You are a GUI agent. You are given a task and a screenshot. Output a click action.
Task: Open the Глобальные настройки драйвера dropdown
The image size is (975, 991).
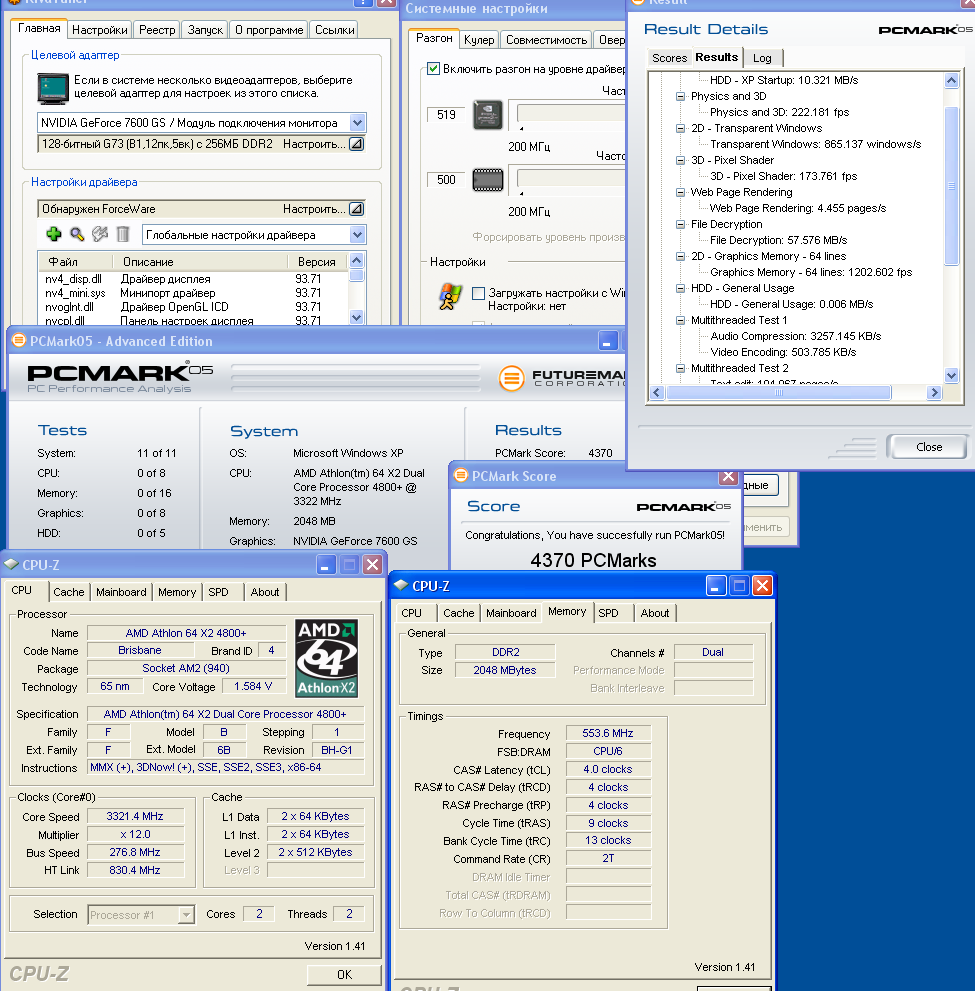(x=357, y=235)
